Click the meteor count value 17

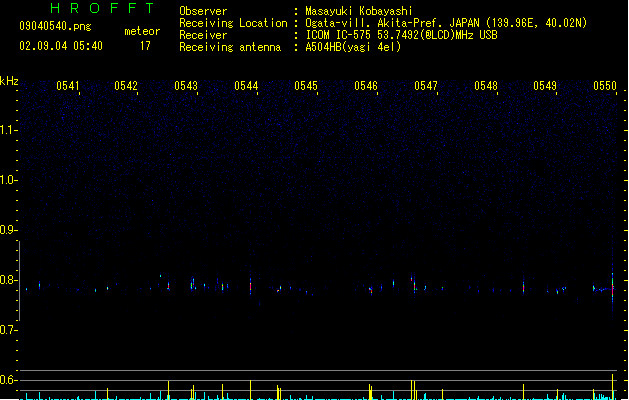(145, 46)
